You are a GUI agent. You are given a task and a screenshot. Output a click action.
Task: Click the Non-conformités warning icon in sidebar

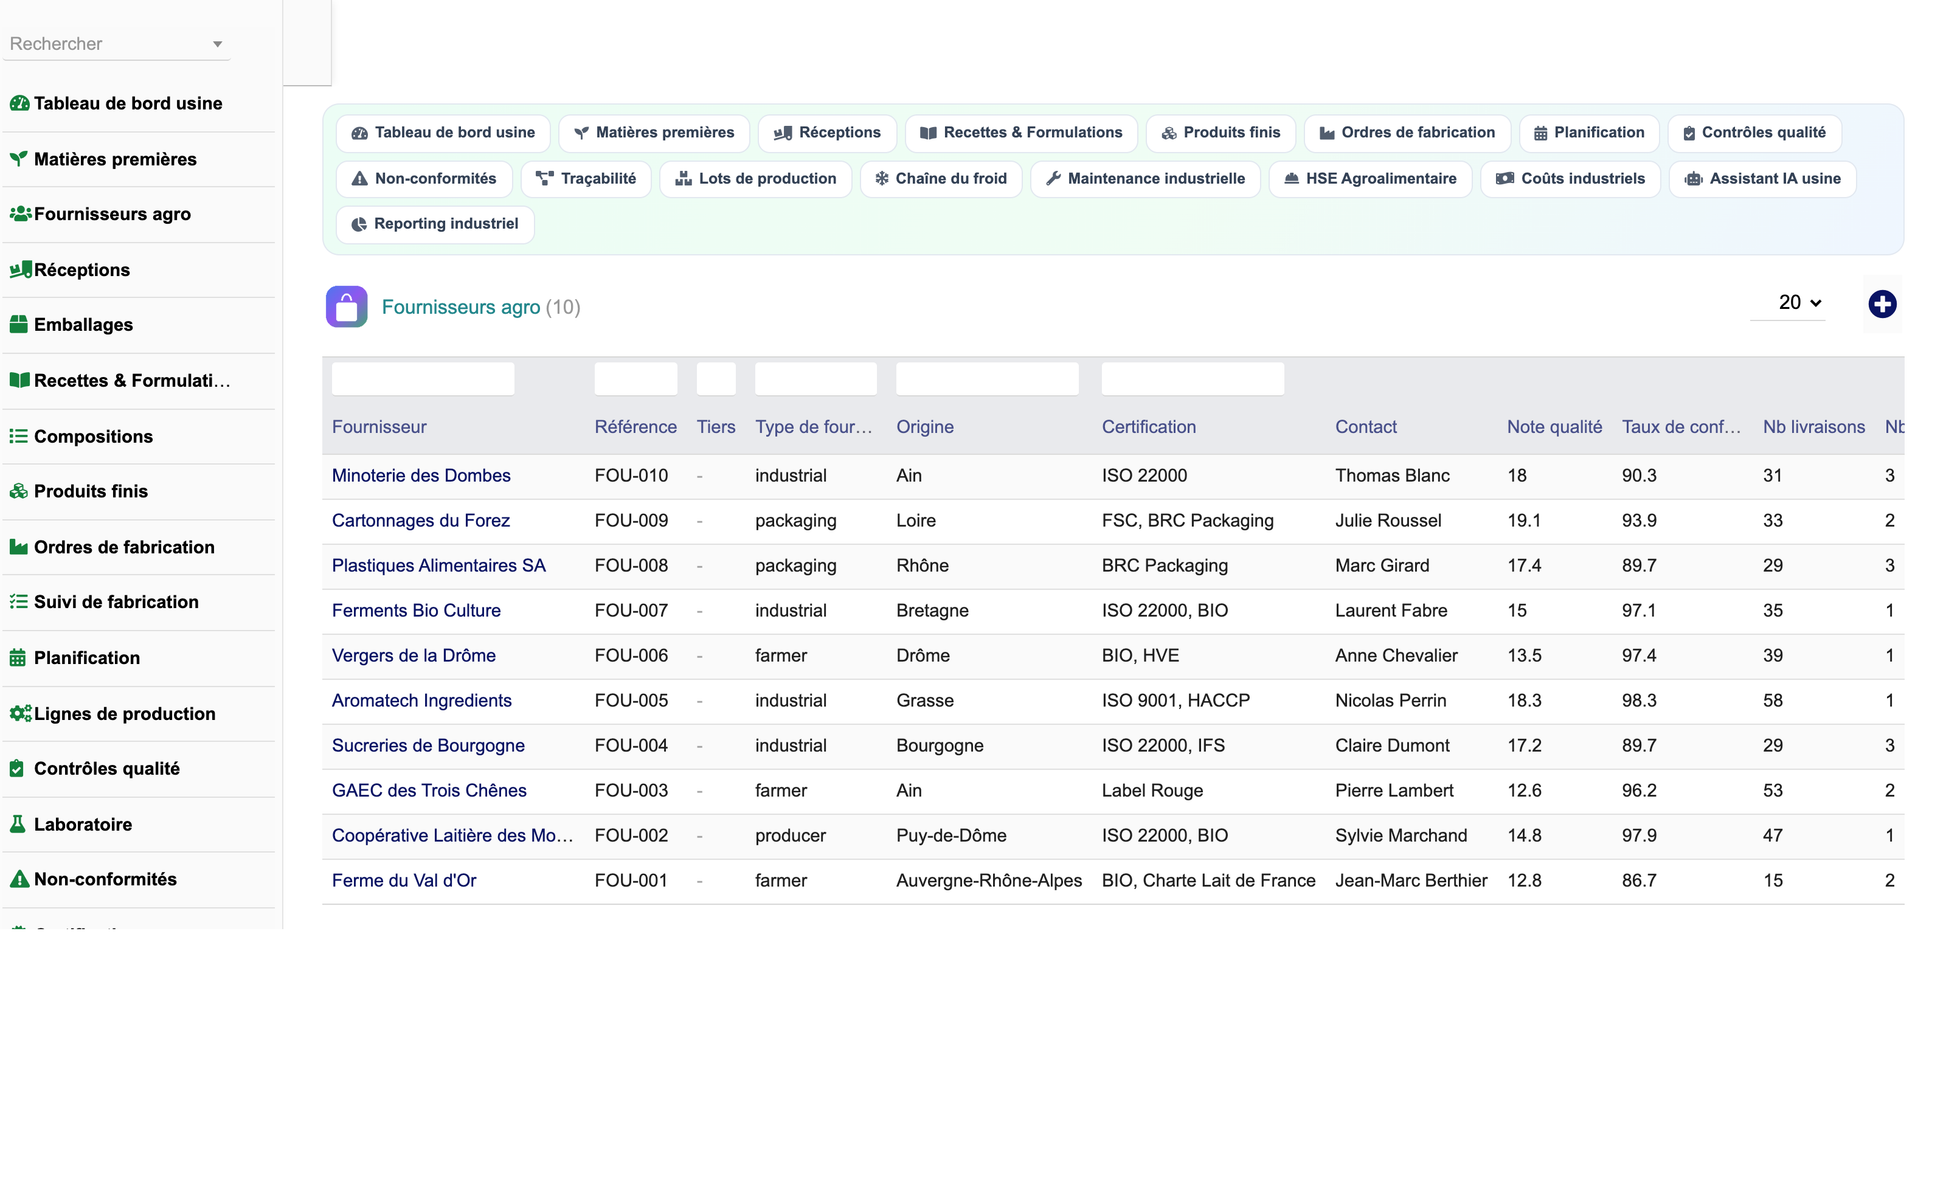tap(19, 880)
